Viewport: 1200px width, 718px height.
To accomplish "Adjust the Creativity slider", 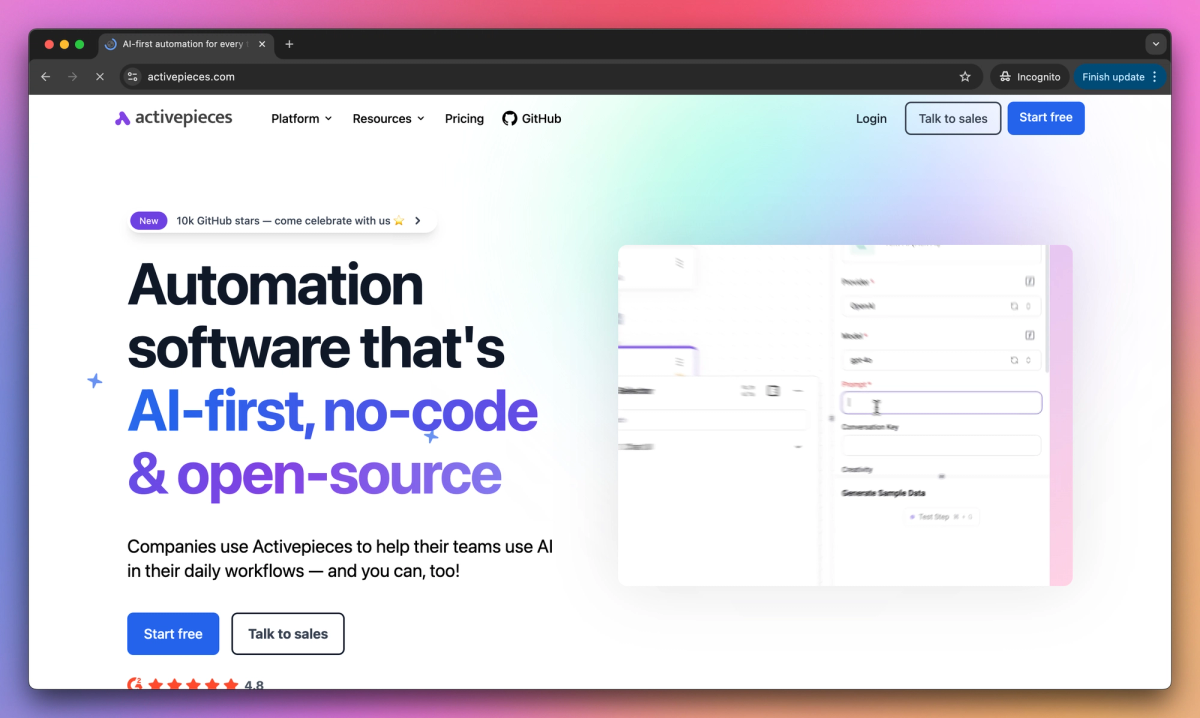I will [x=941, y=476].
